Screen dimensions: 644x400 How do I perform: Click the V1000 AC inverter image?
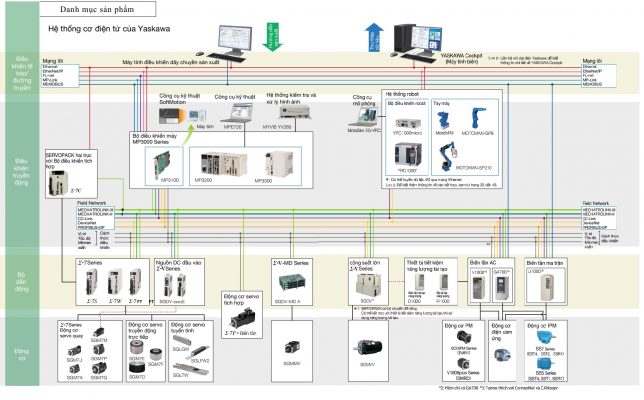[x=479, y=288]
